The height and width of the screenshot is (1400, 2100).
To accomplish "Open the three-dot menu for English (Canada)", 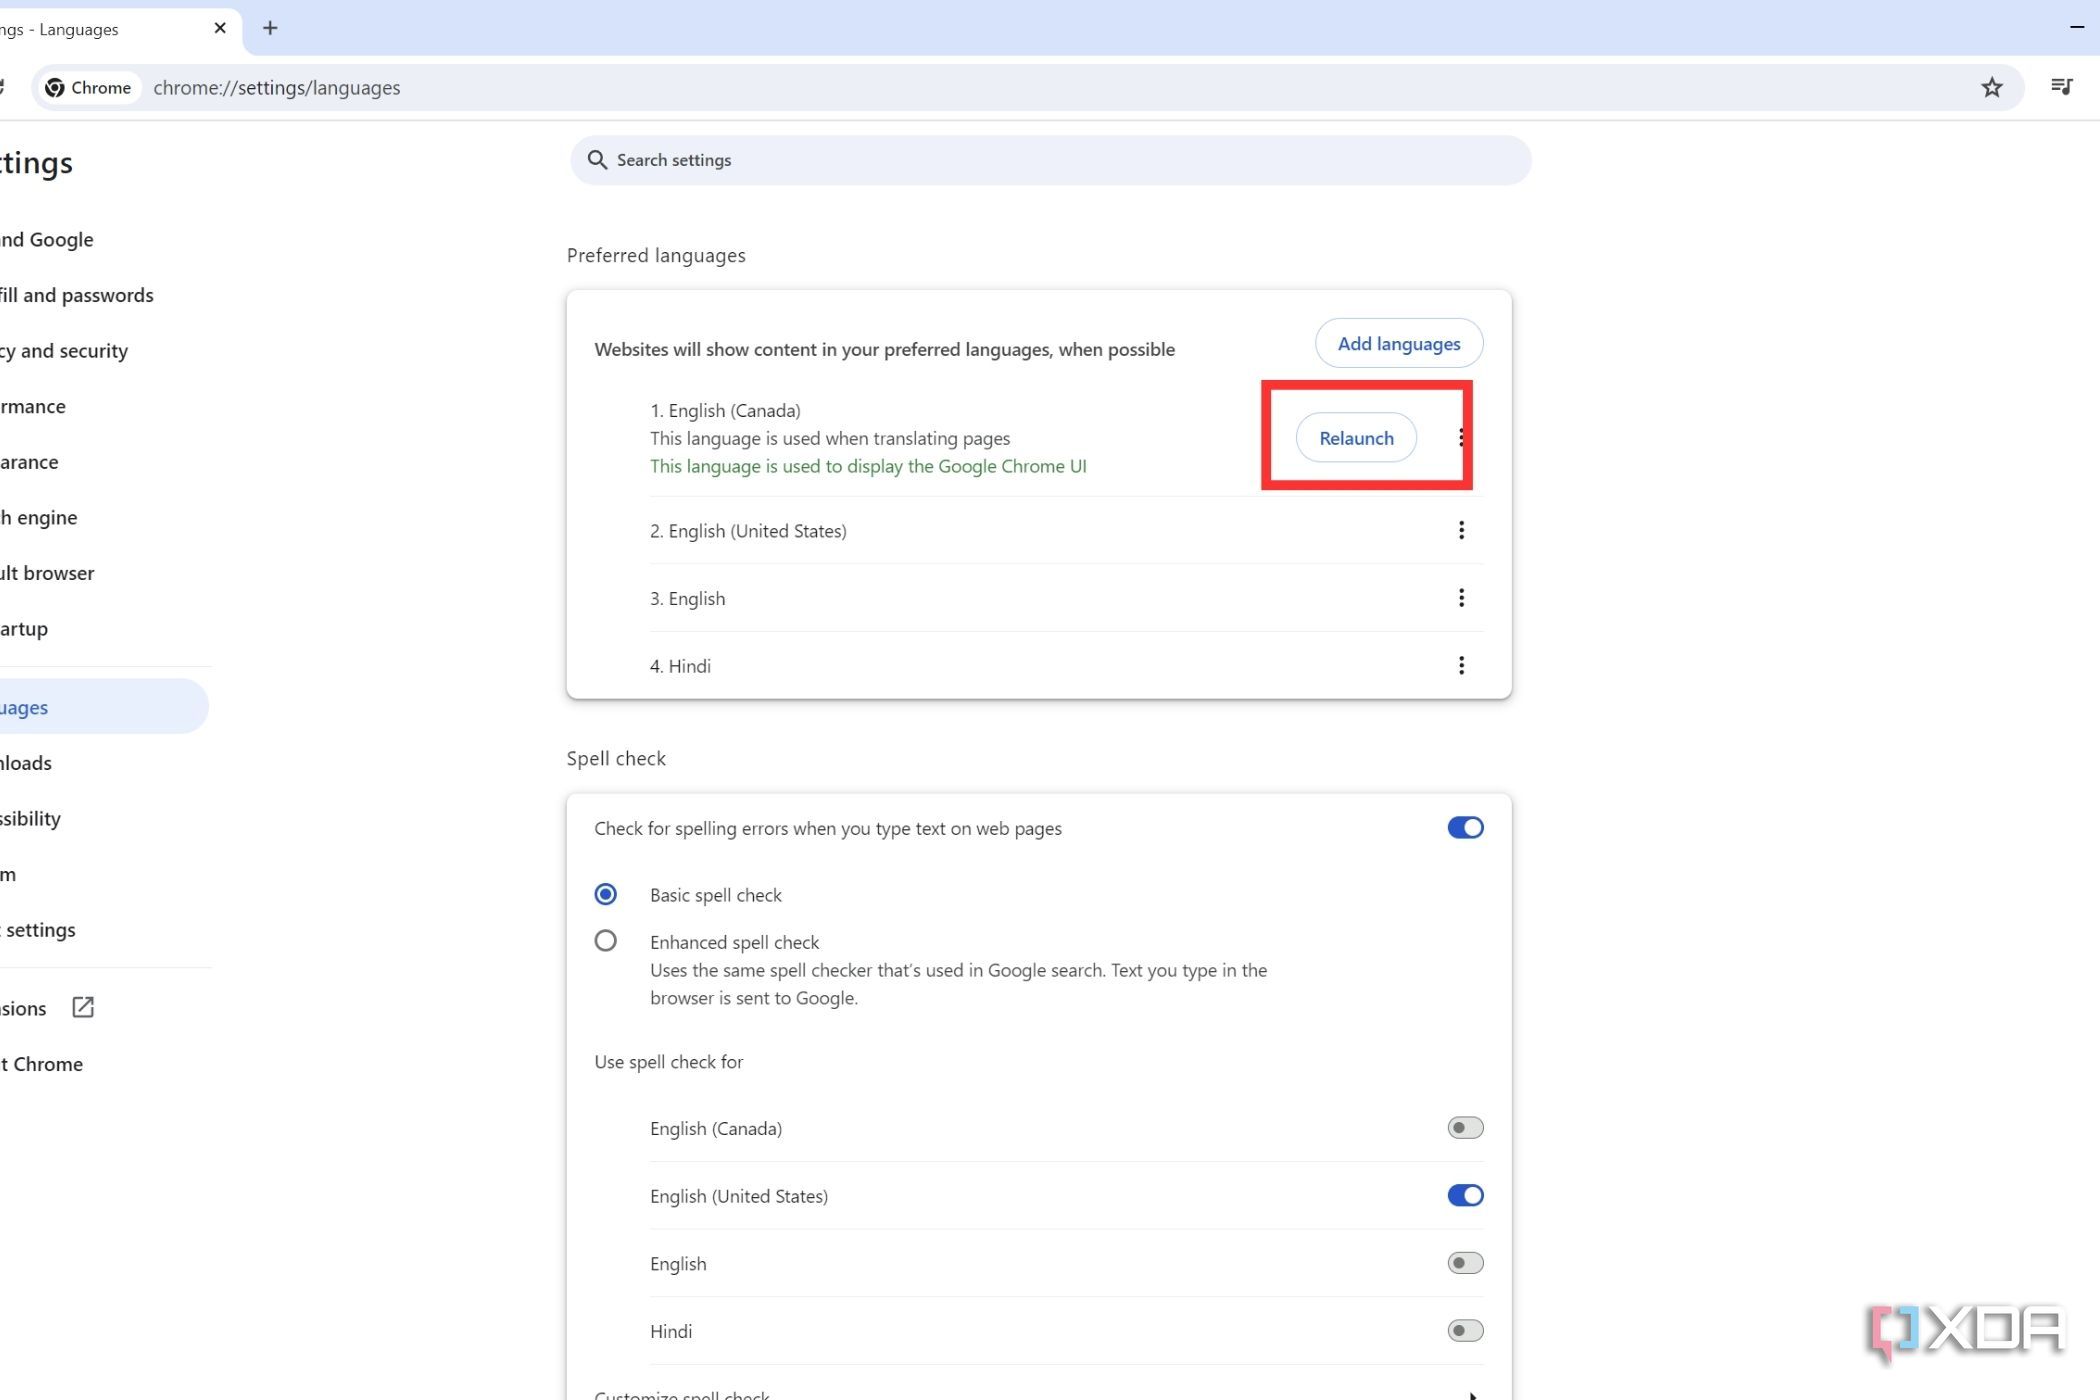I will (1461, 437).
